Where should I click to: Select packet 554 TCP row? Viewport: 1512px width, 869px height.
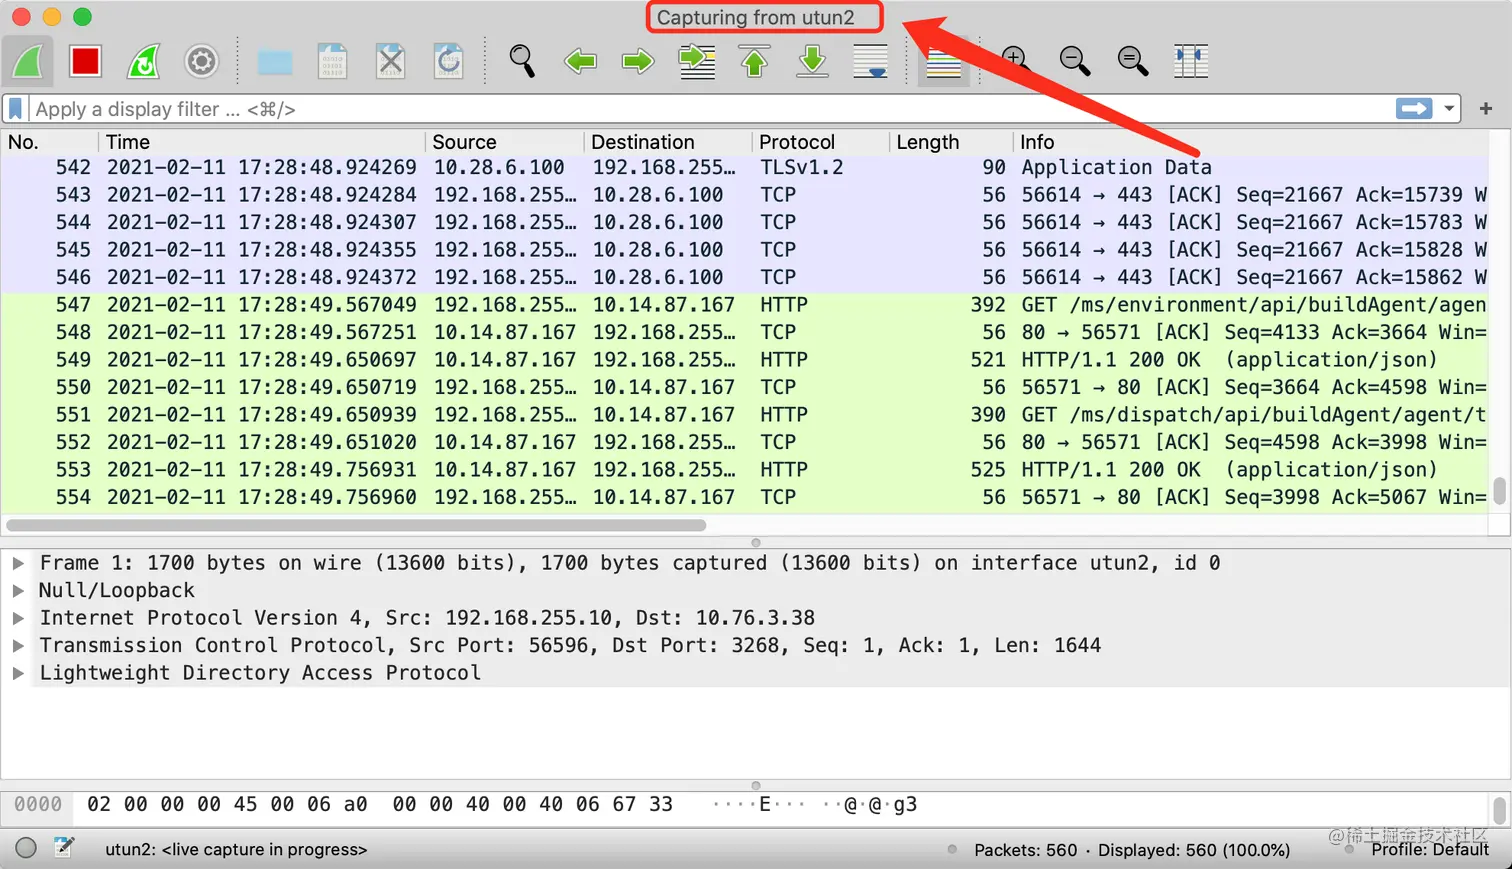tap(744, 497)
